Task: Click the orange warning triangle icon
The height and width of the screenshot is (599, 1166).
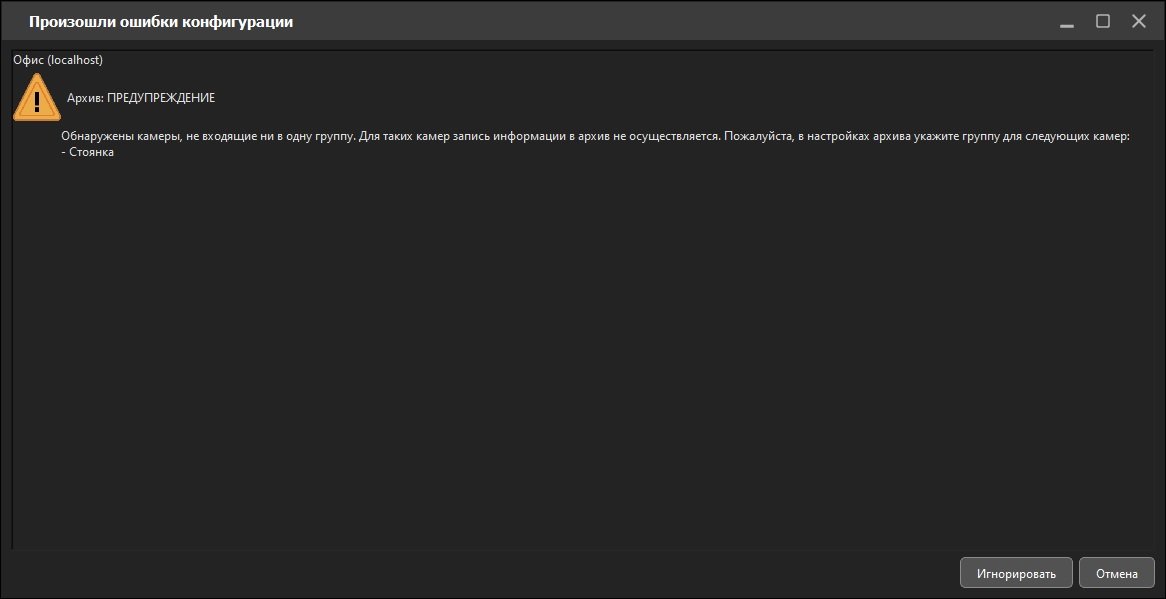Action: pos(36,97)
